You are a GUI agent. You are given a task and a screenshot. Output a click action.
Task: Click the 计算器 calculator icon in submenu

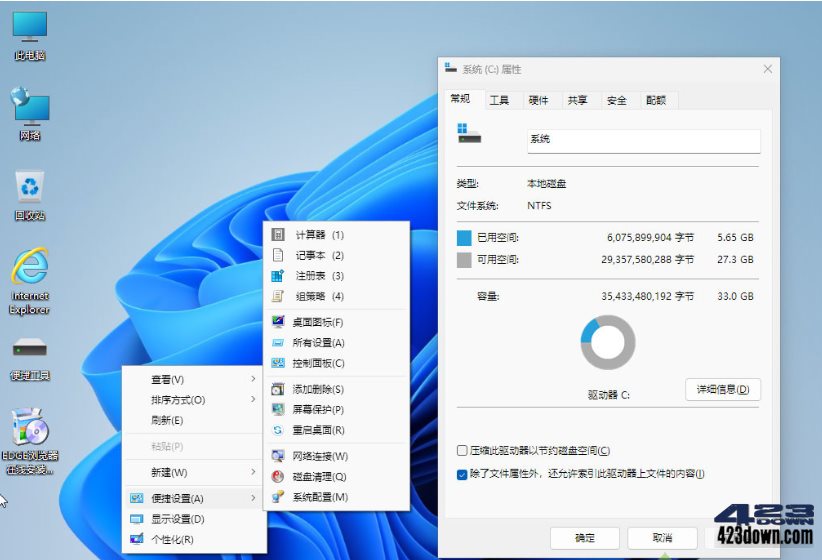[278, 234]
